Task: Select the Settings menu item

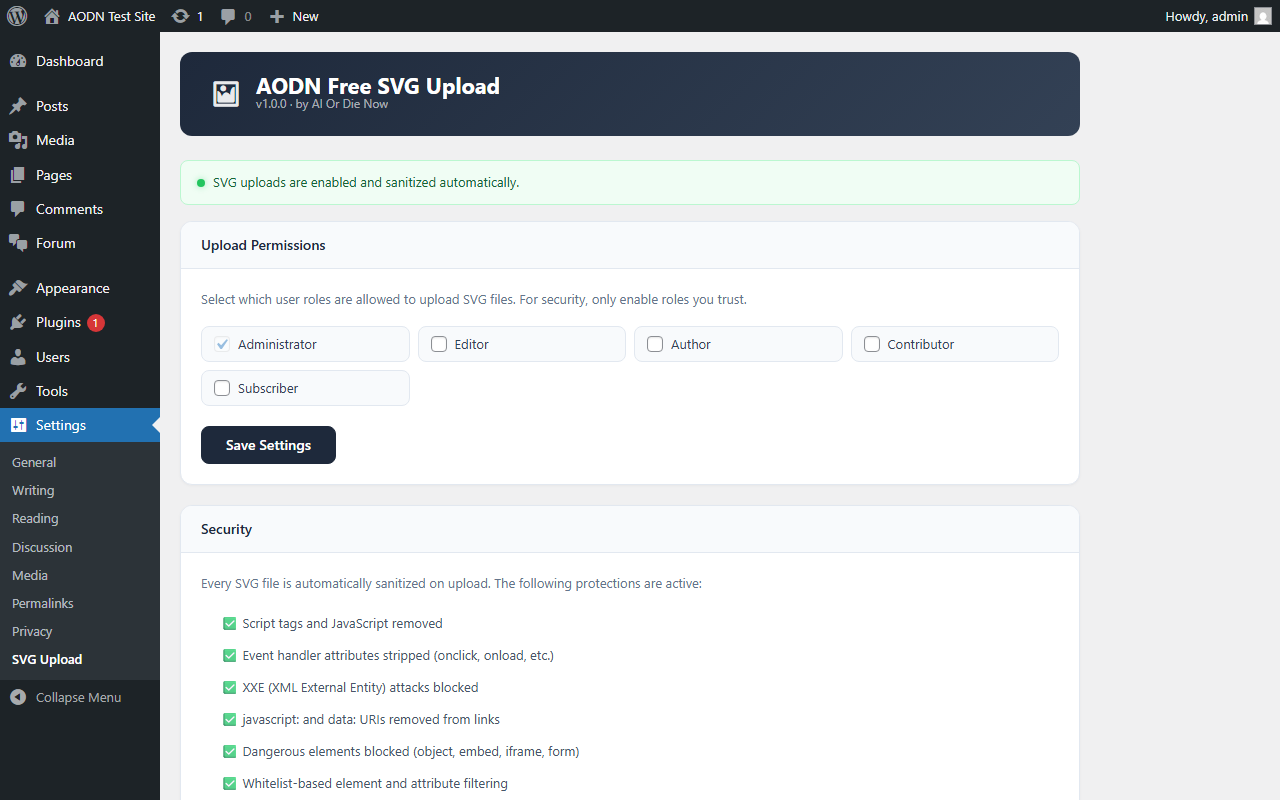Action: click(80, 425)
